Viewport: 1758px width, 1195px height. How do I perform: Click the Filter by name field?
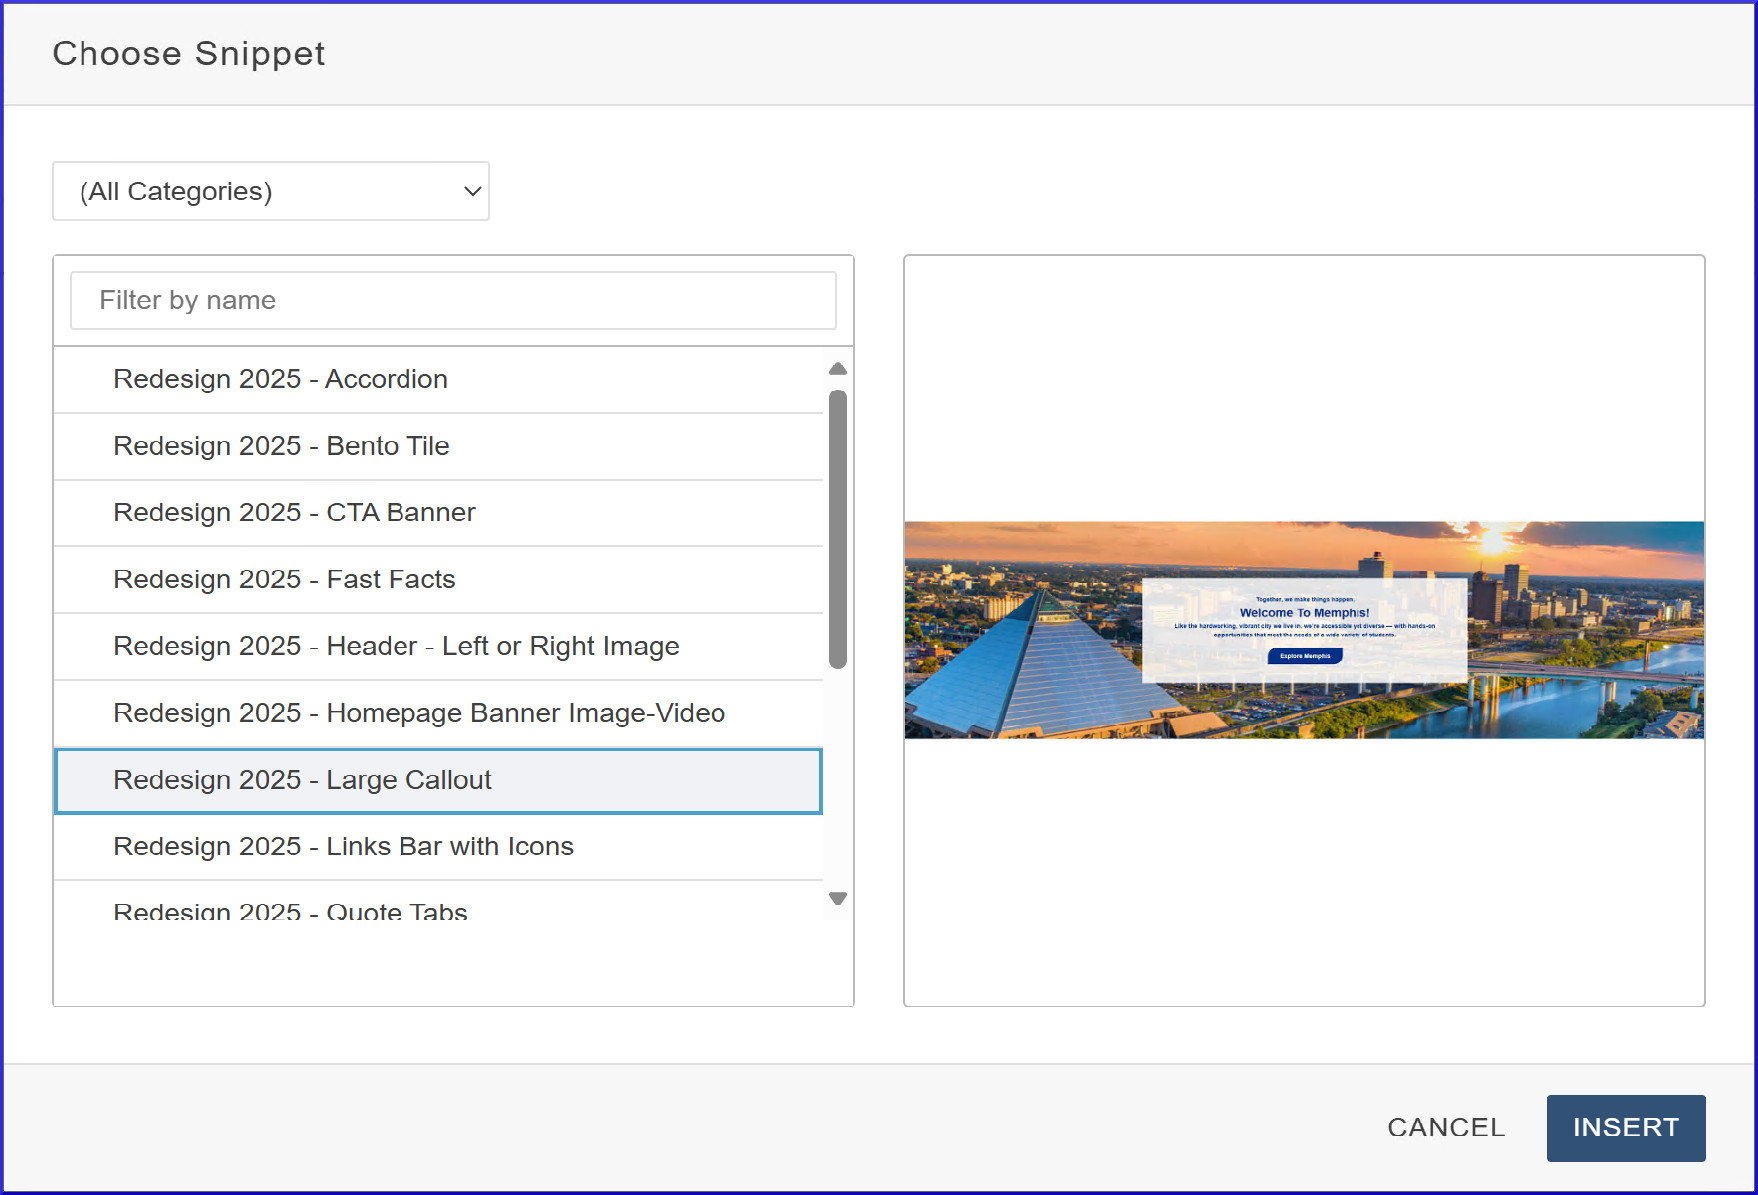[x=453, y=300]
